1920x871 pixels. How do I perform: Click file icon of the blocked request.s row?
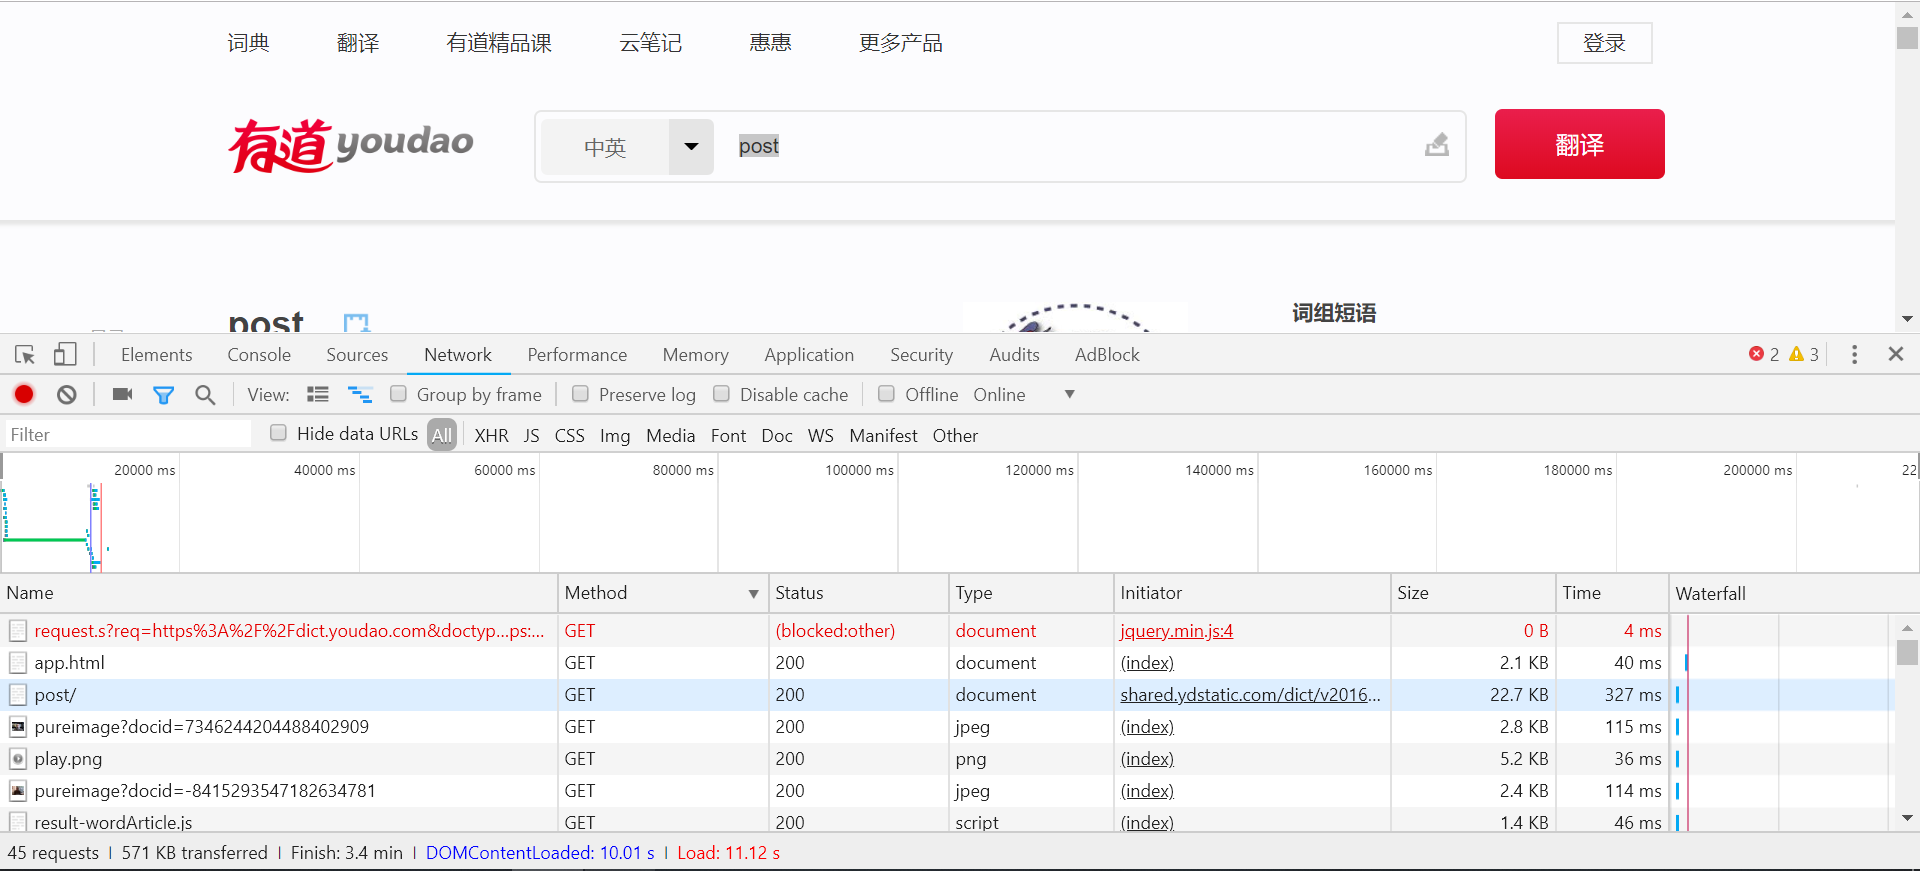click(18, 631)
